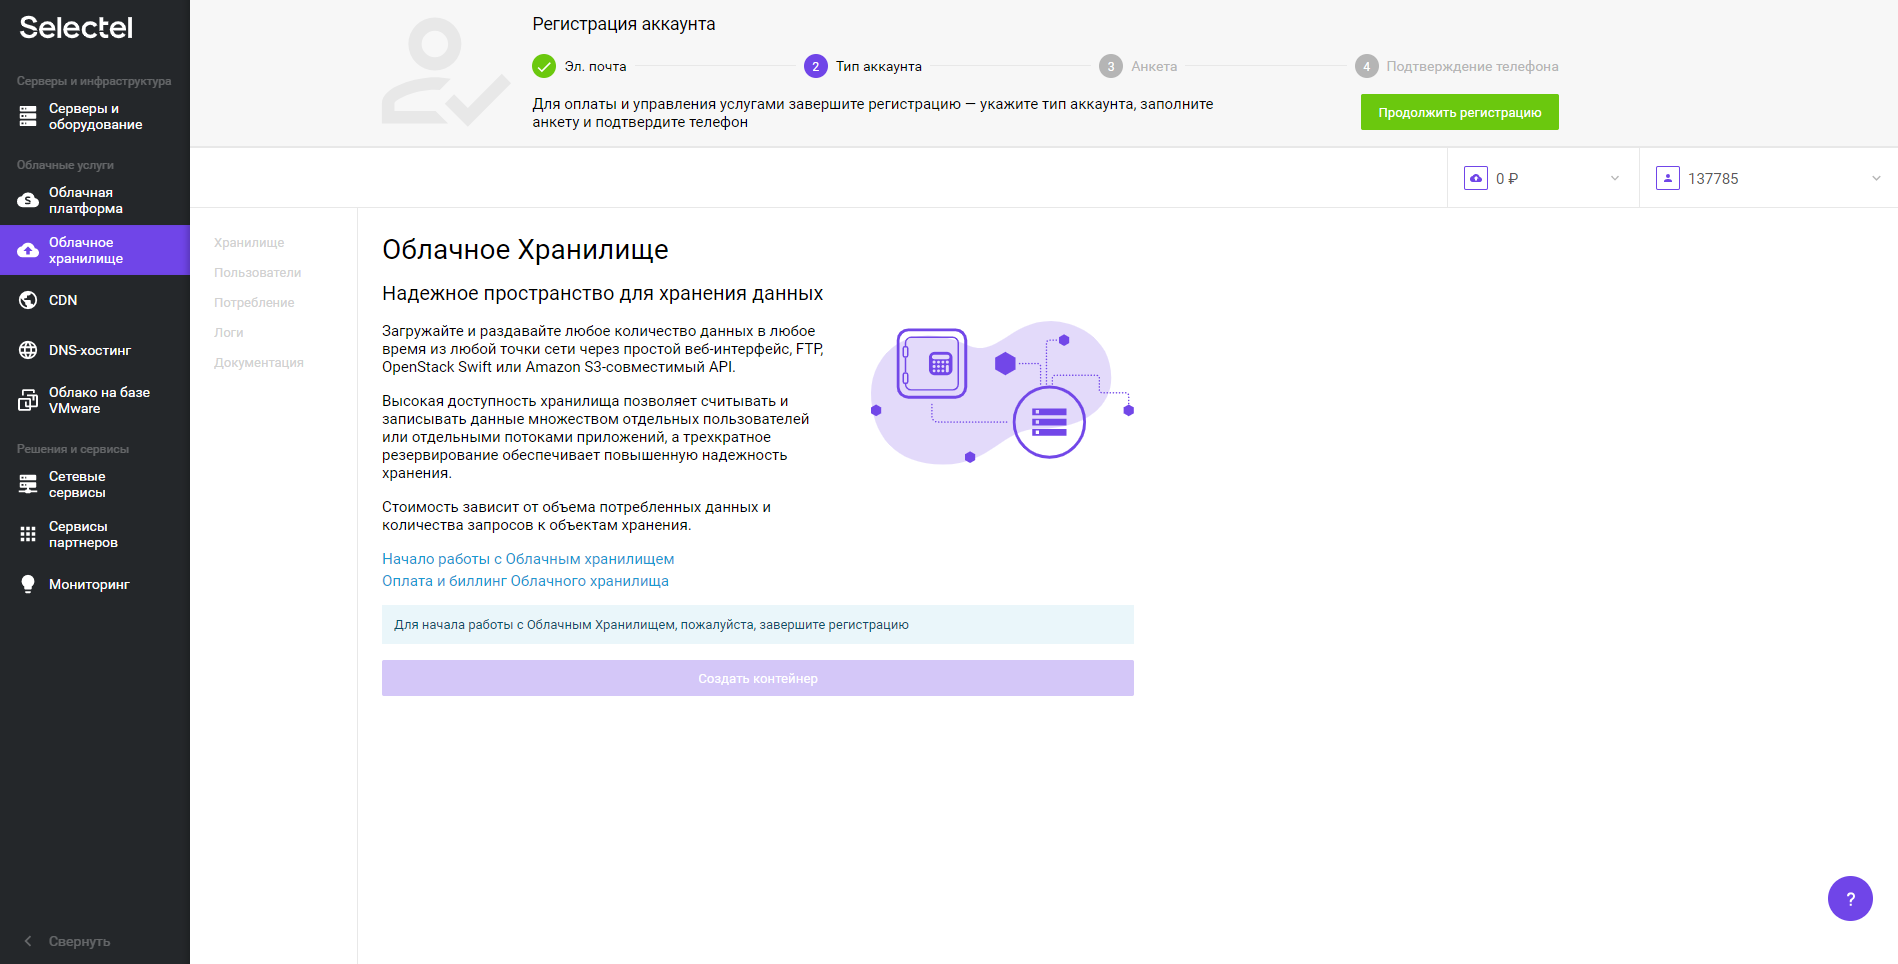This screenshot has width=1898, height=964.
Task: Open the Хранилище submenu tab
Action: pos(249,243)
